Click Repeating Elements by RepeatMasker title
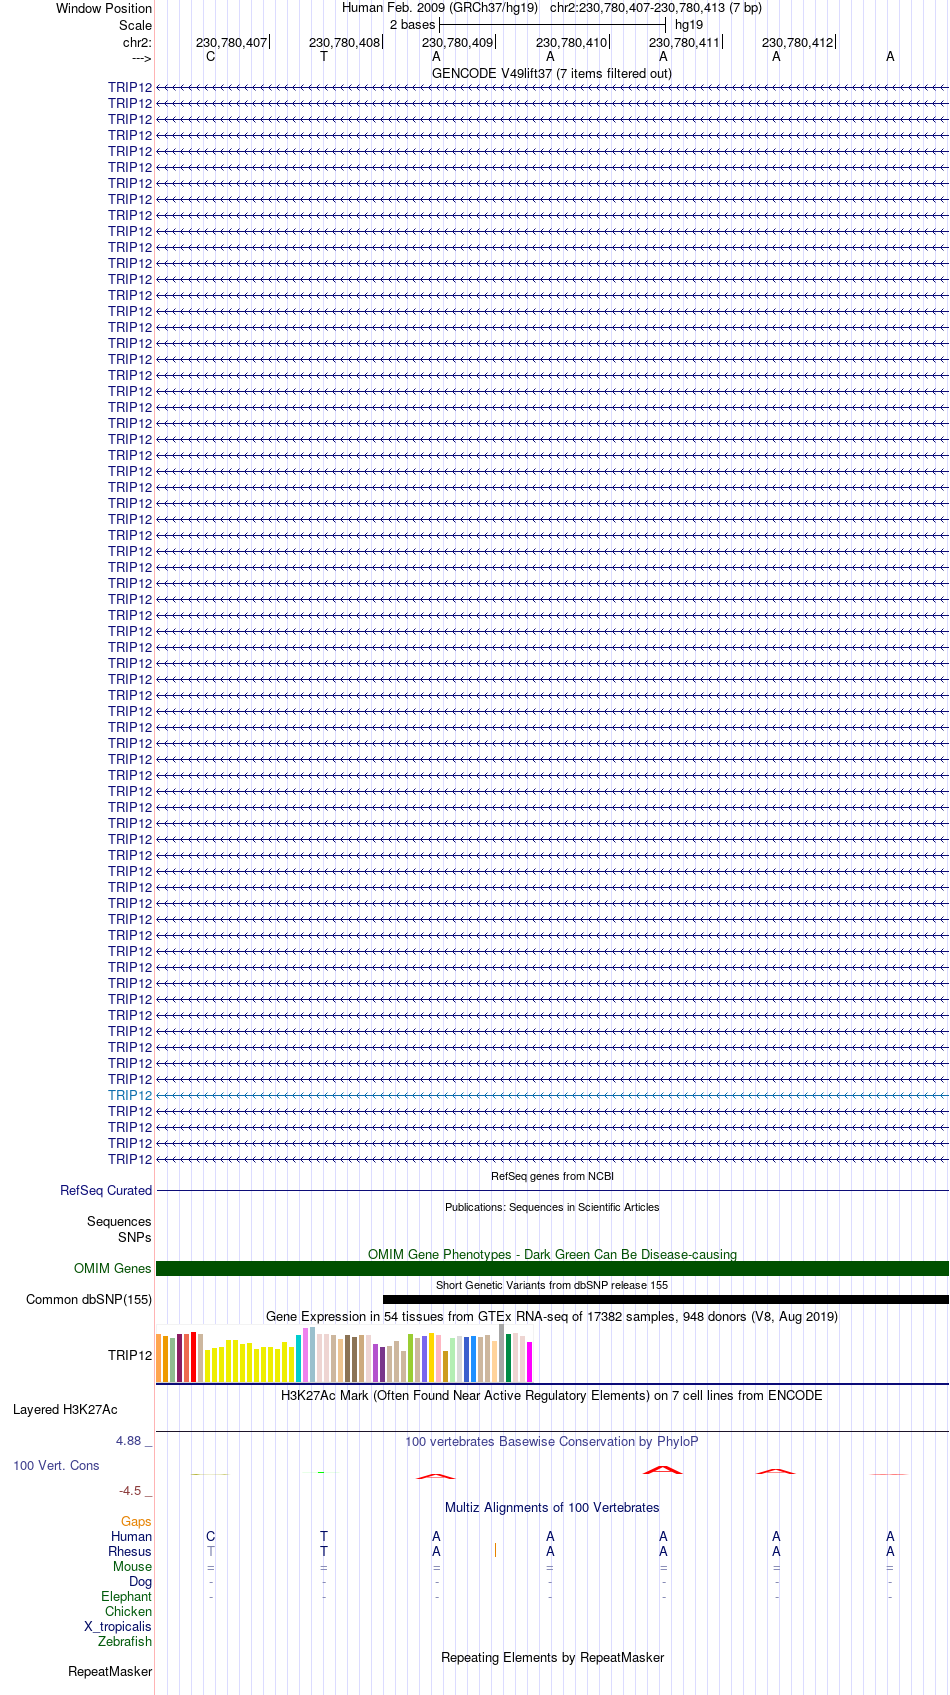The image size is (950, 1695). [x=552, y=1657]
